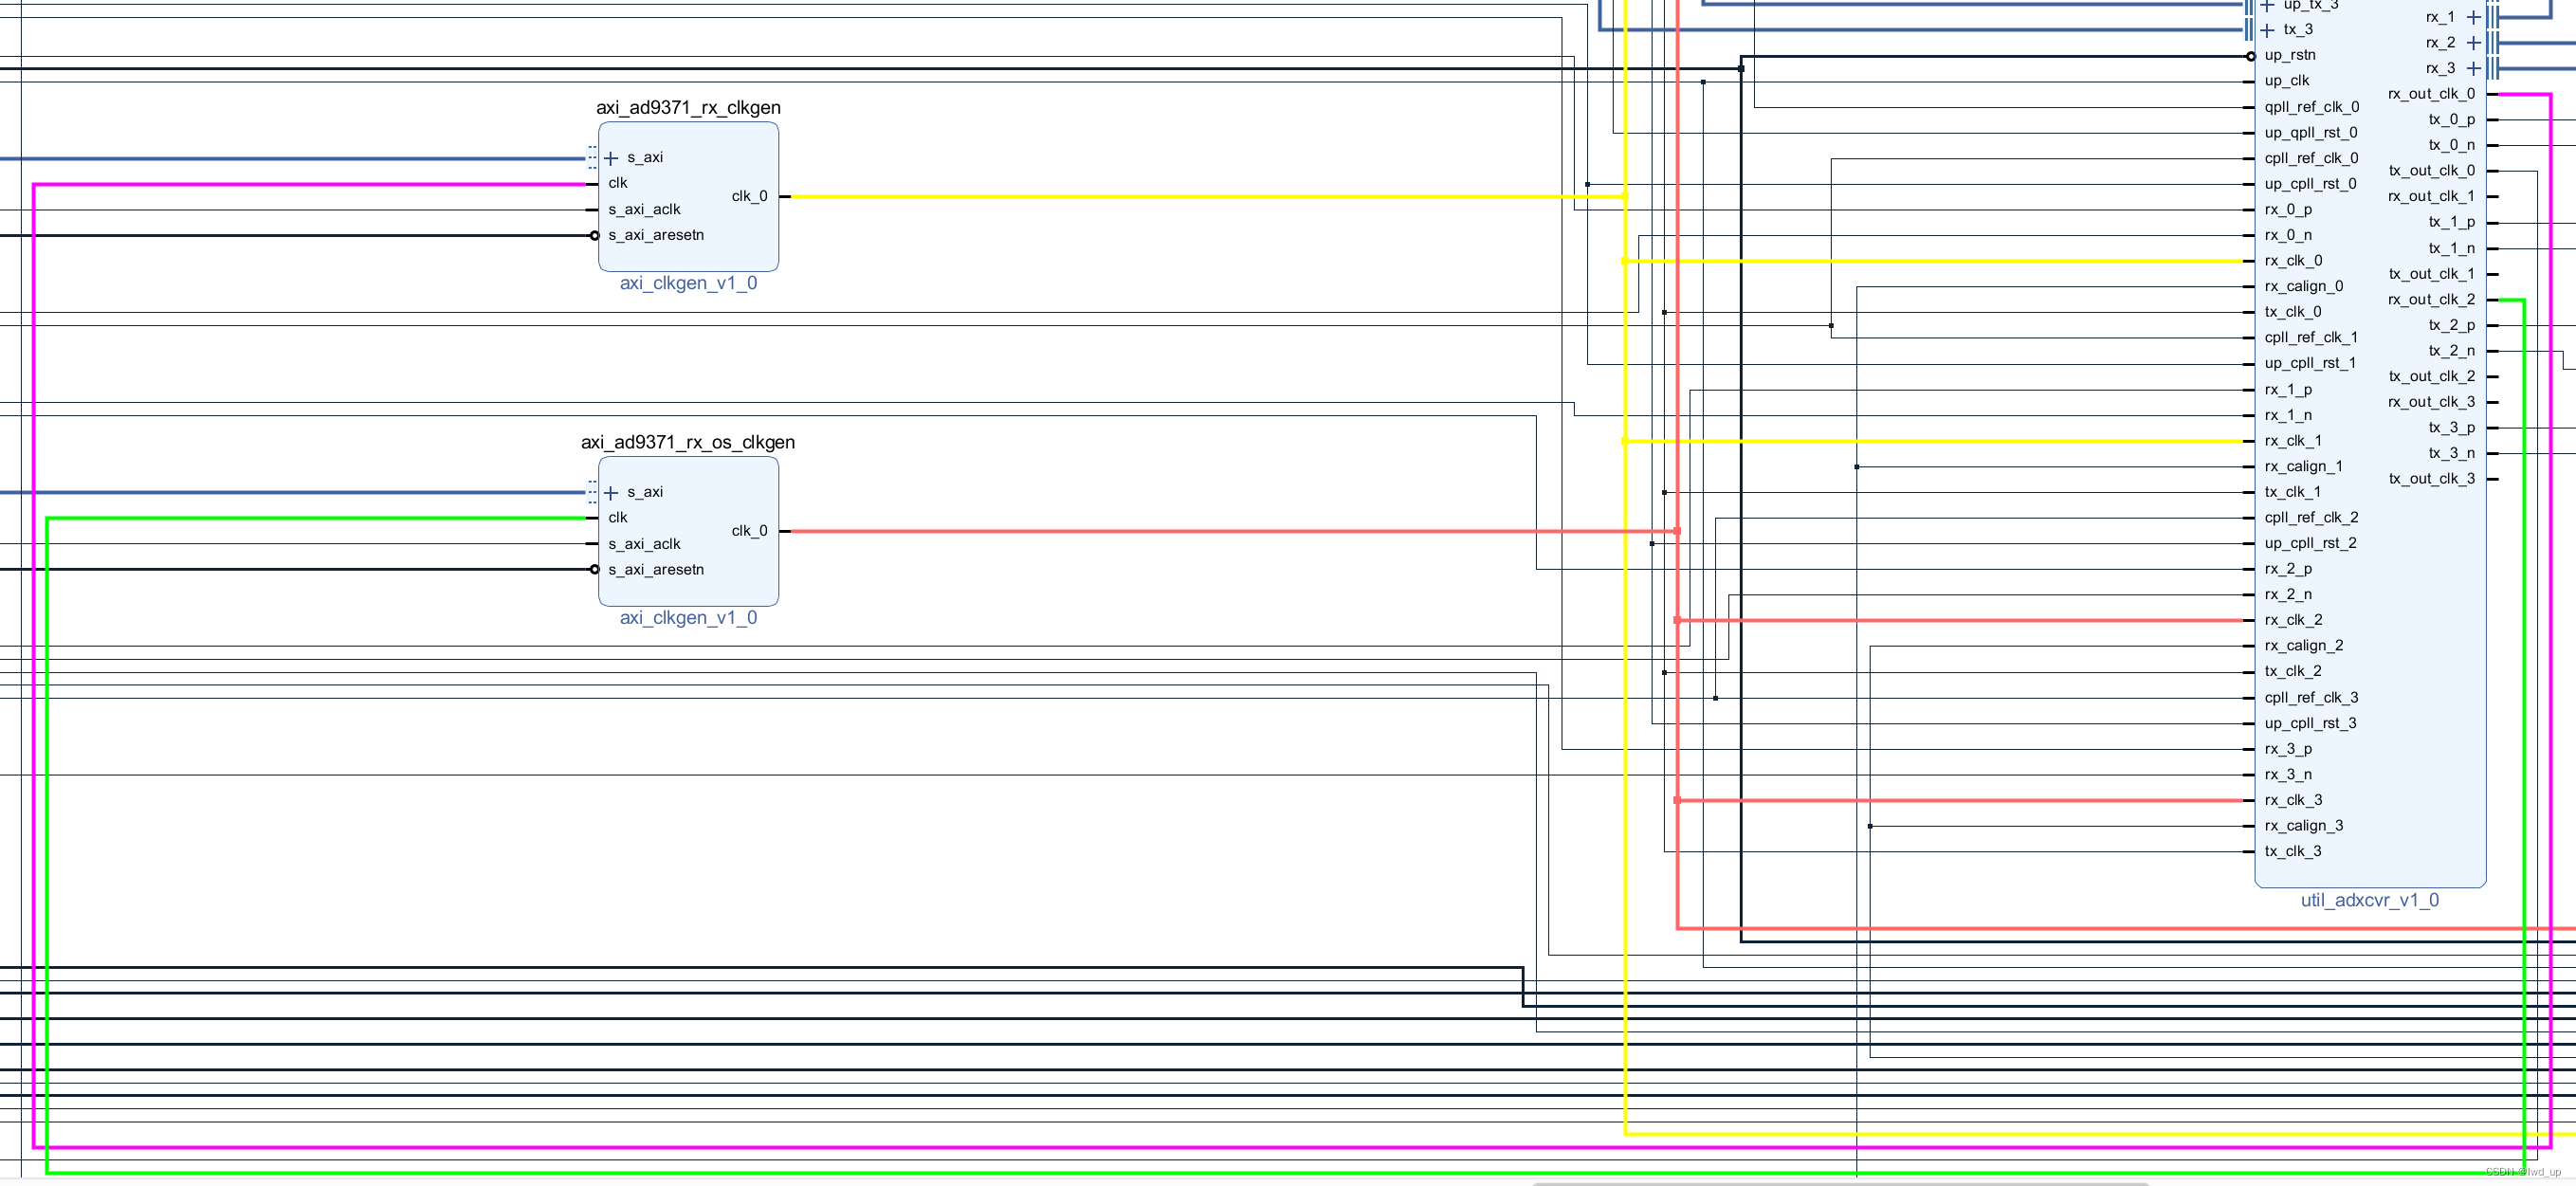Select s_axi_aresetn port on axi_ad9371_rx_os_clkgen

point(656,570)
